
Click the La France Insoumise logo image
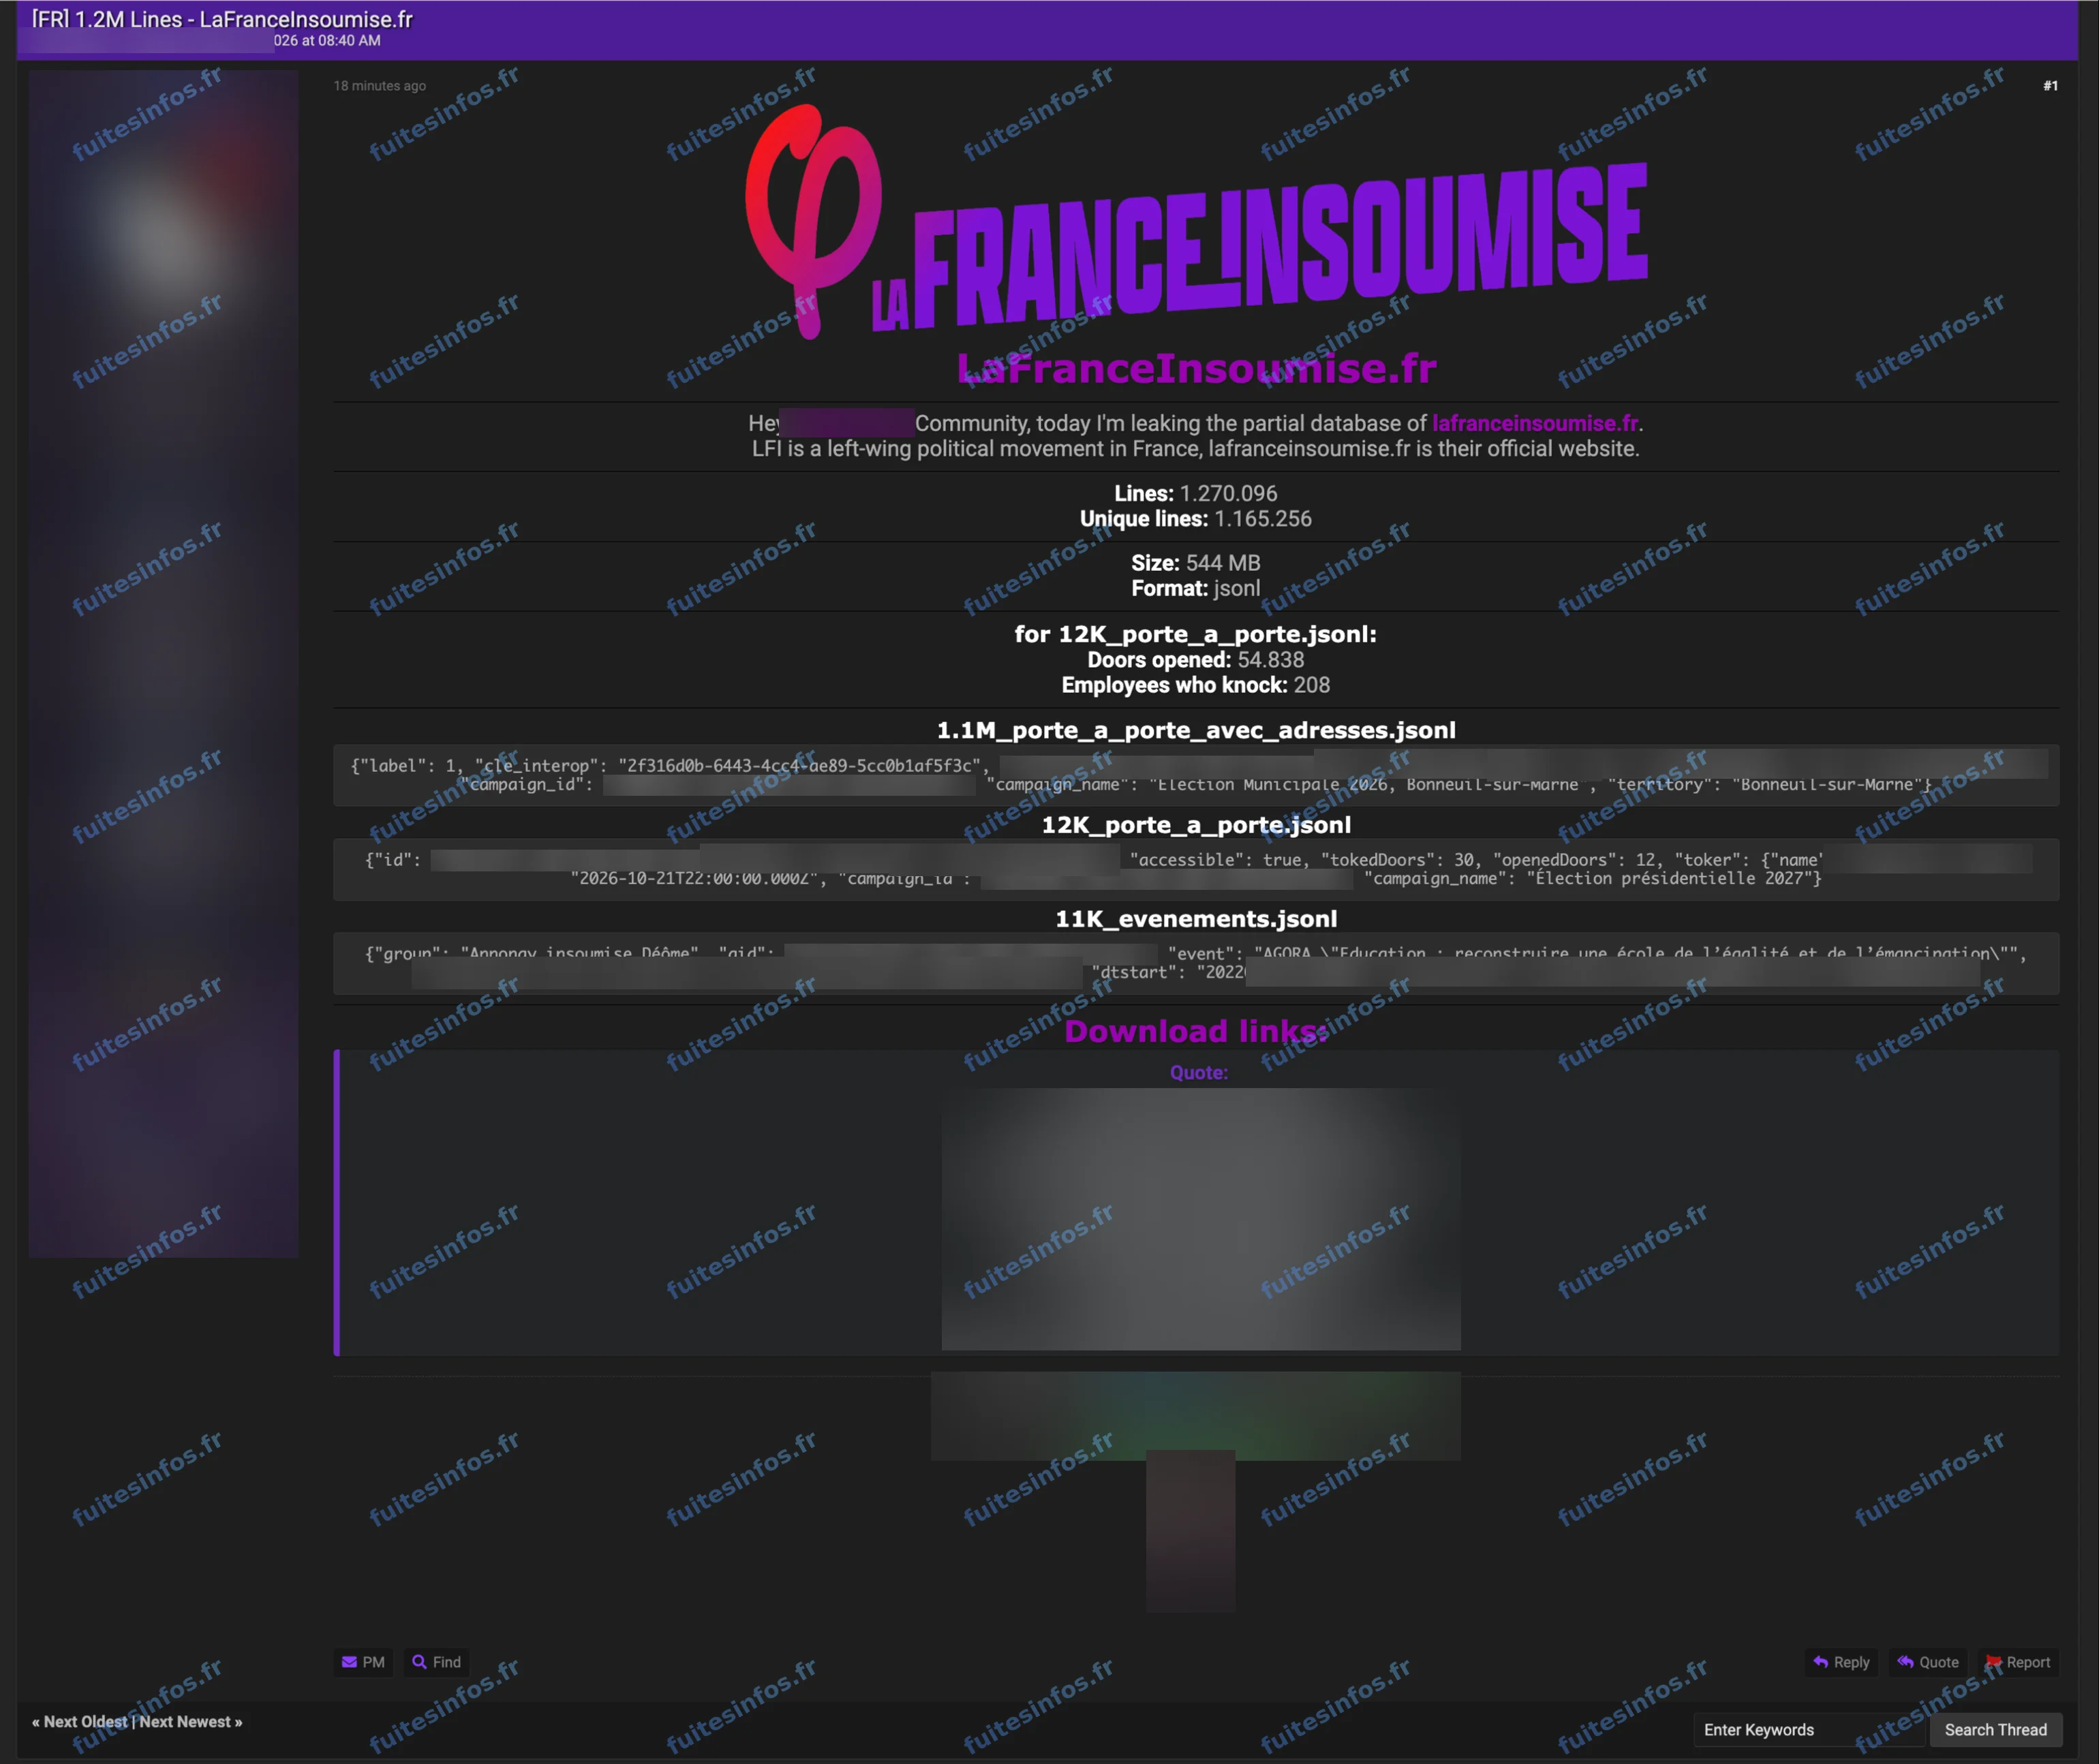[1196, 221]
